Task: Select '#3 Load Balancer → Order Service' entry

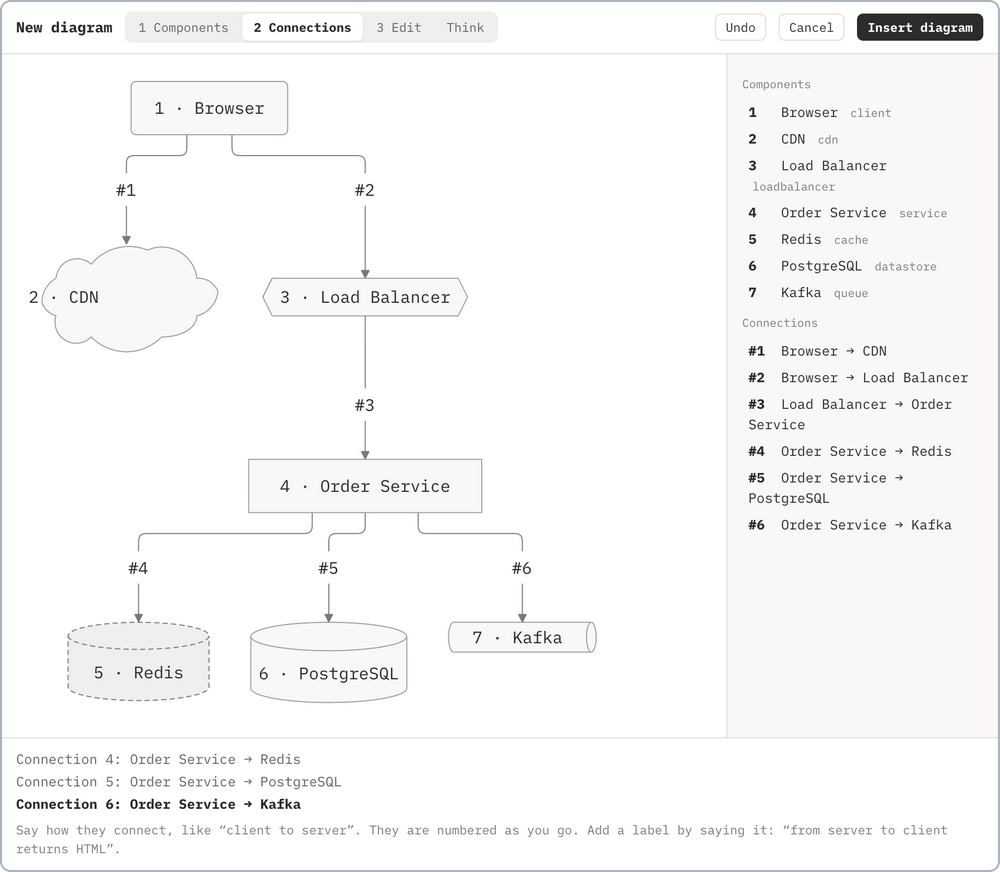Action: pyautogui.click(x=850, y=414)
